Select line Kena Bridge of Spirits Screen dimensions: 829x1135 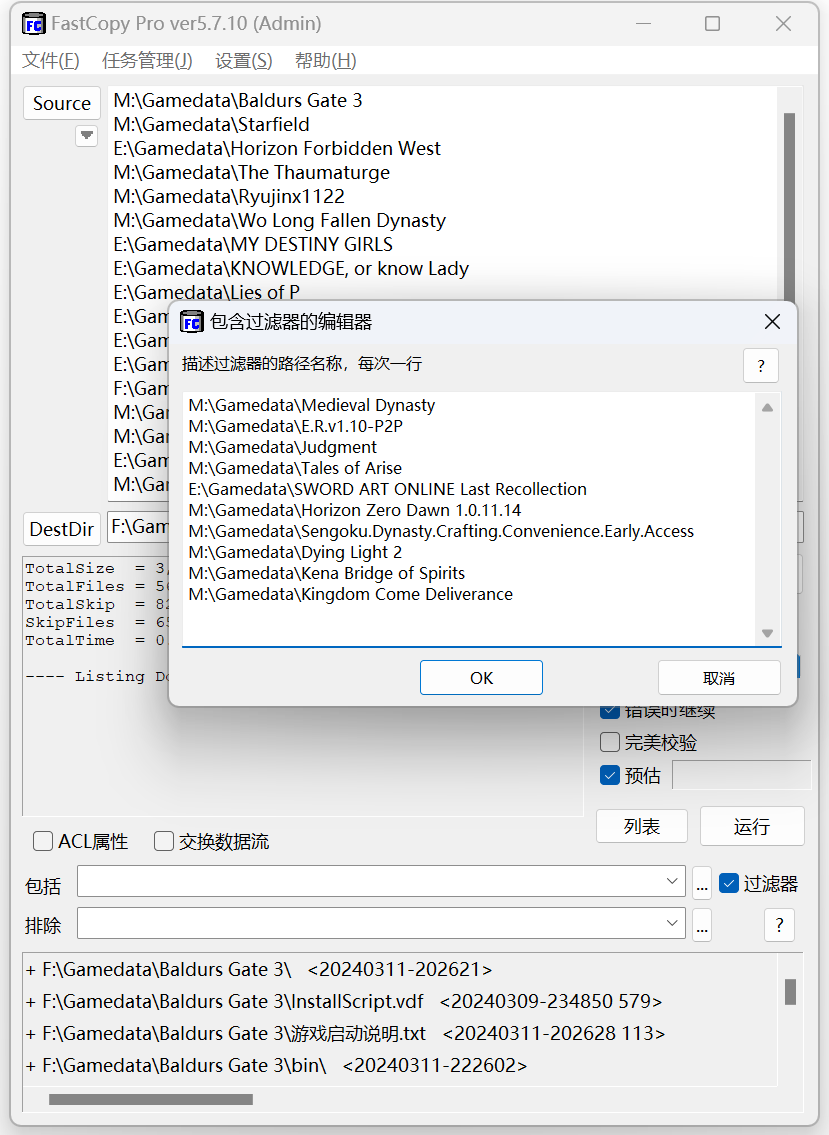[327, 573]
